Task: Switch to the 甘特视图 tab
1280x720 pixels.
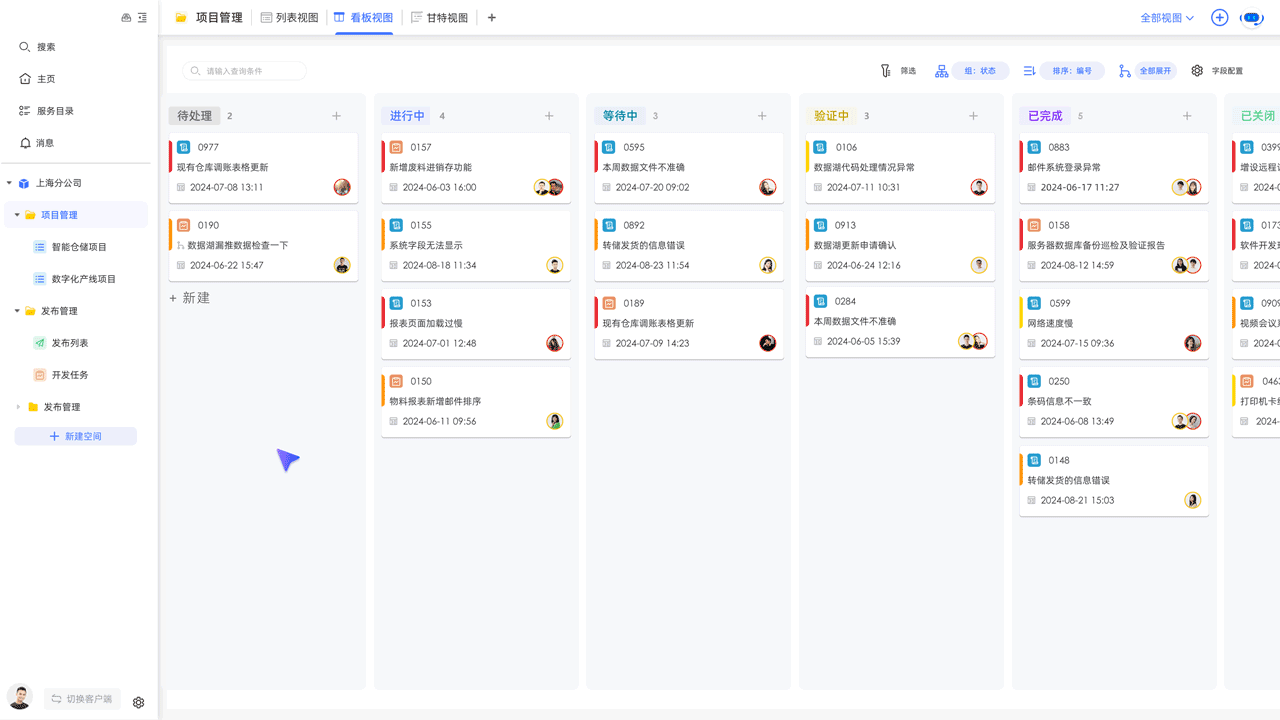Action: [x=440, y=18]
